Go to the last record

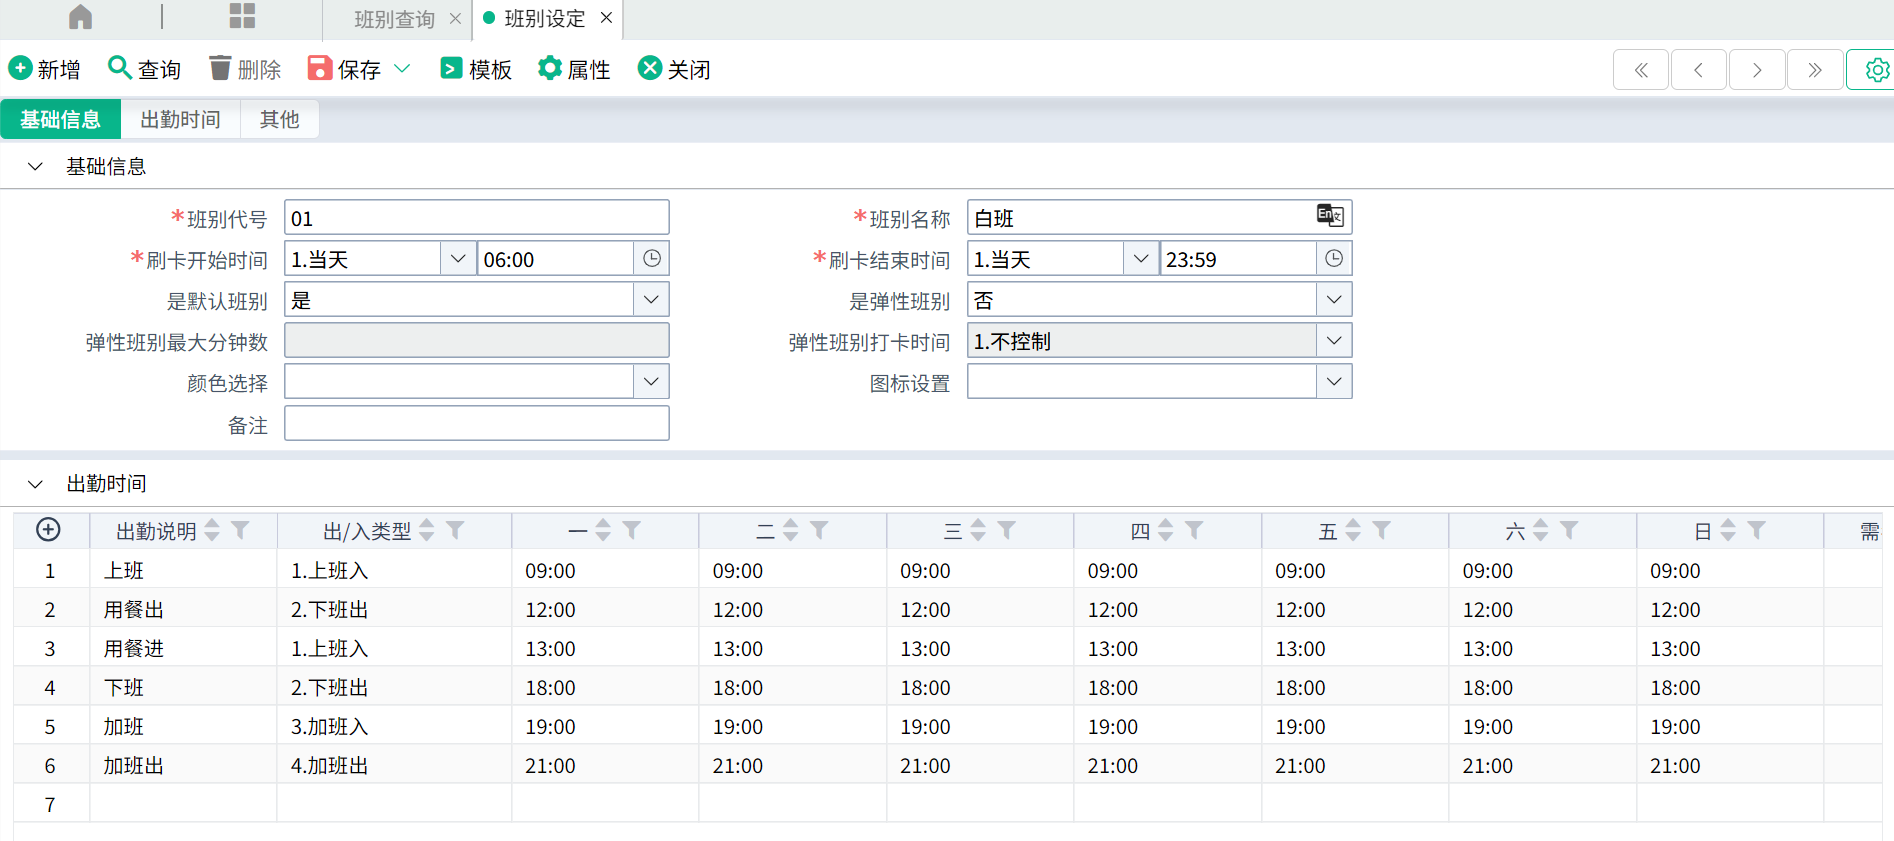1815,70
